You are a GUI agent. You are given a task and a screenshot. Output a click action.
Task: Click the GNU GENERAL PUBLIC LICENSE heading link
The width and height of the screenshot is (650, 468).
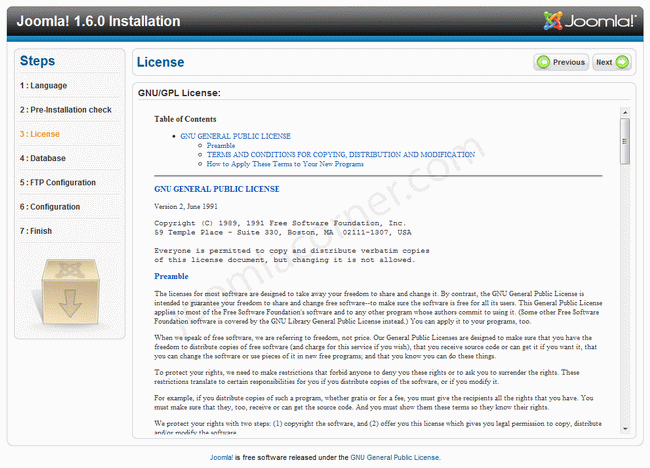tap(217, 189)
